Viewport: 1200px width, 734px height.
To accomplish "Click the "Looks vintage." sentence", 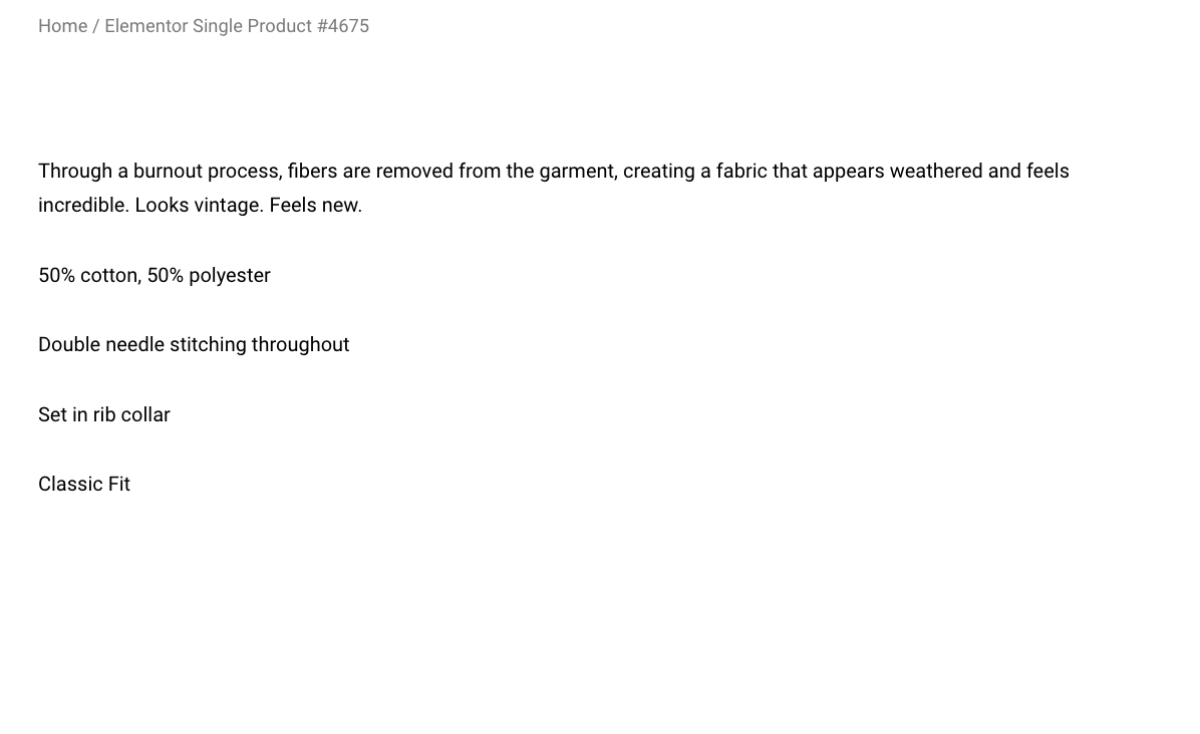I will 199,206.
